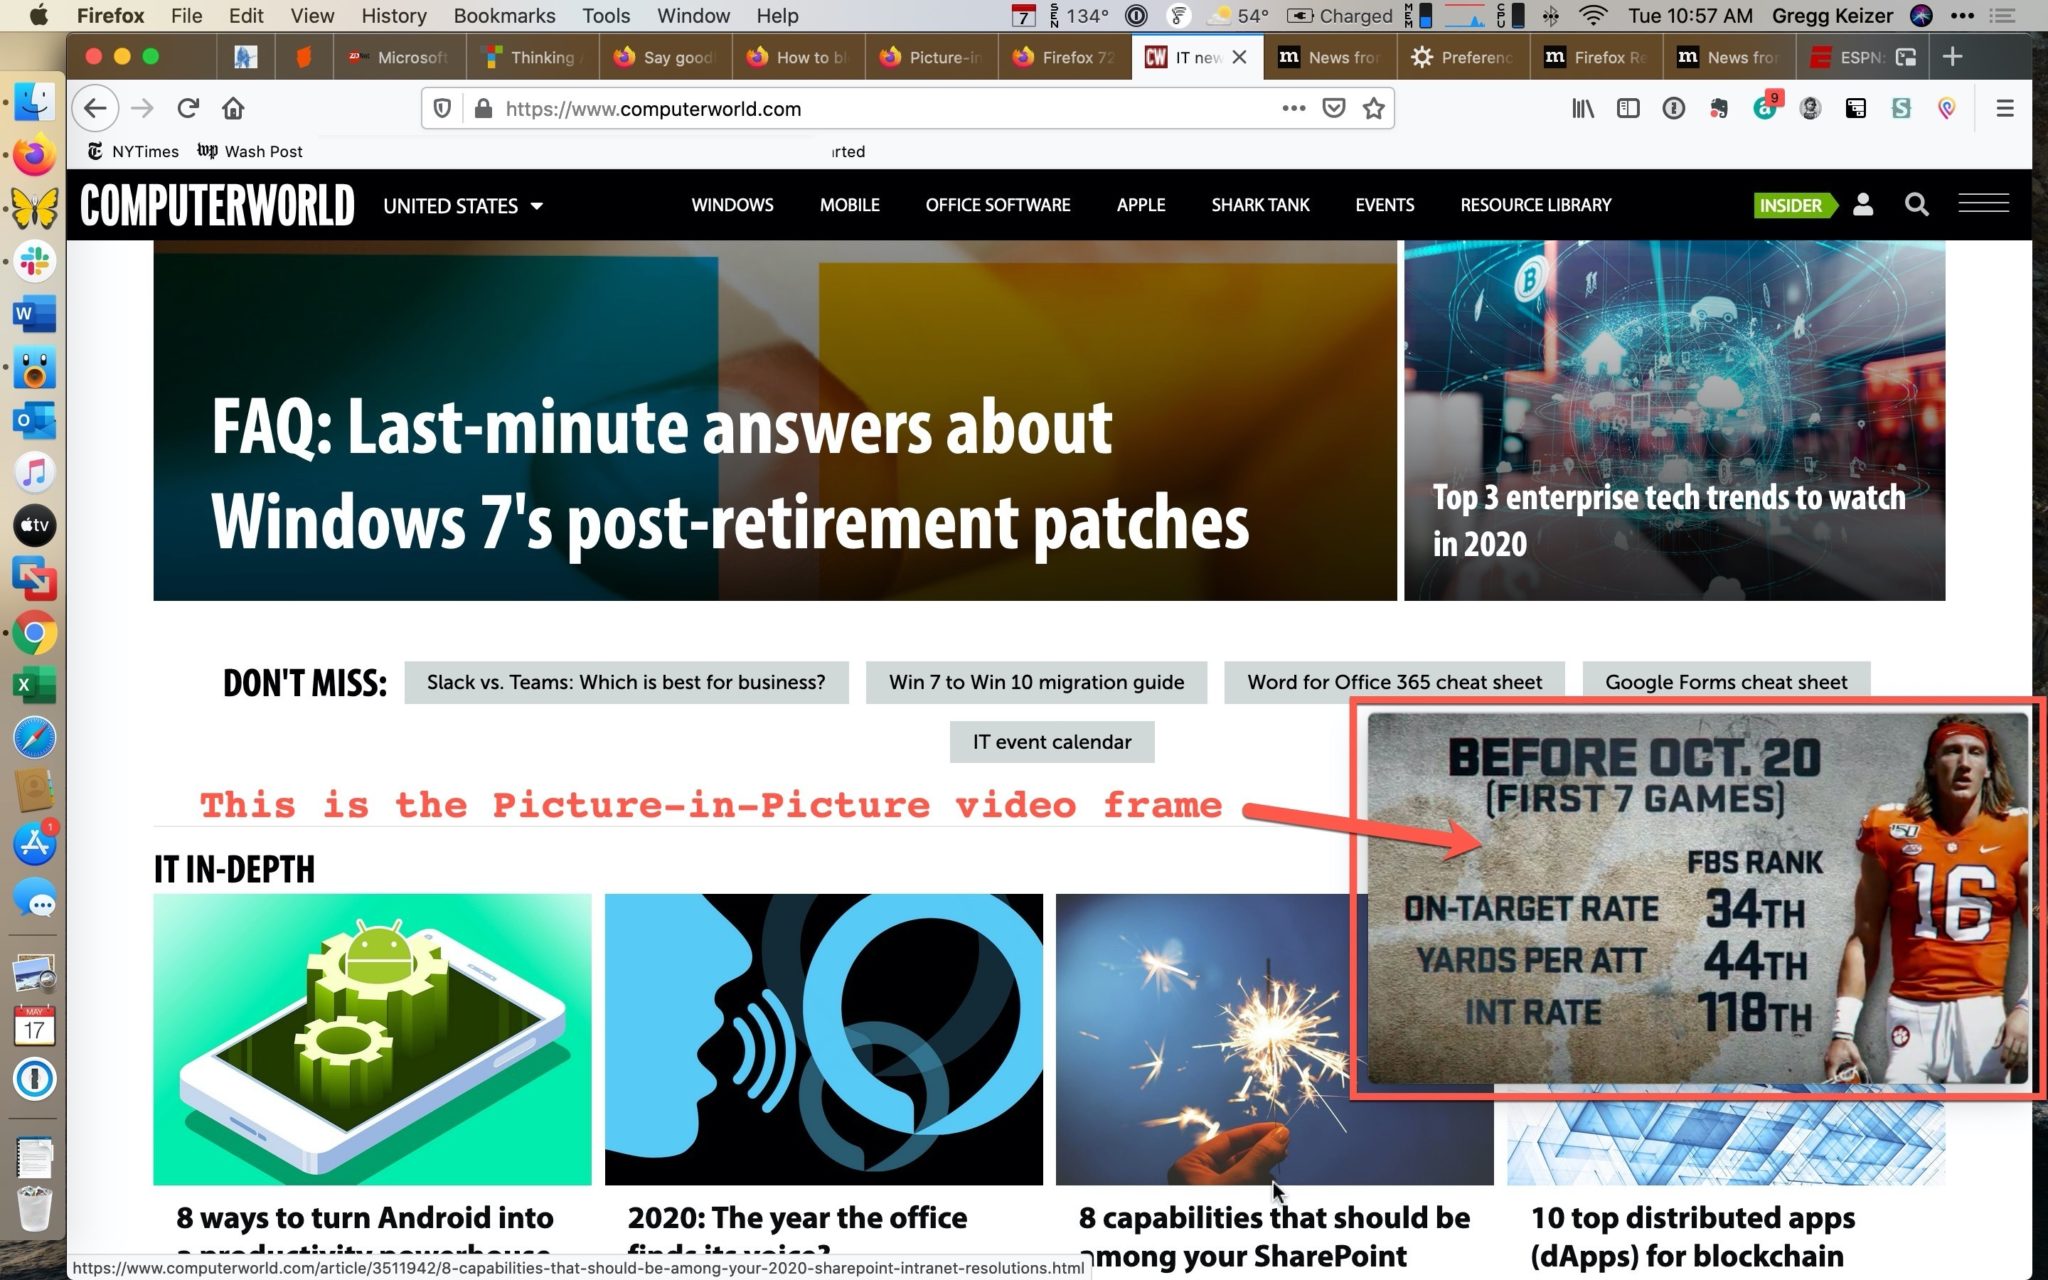Save the page to Pocket
This screenshot has height=1280, width=2048.
1334,108
